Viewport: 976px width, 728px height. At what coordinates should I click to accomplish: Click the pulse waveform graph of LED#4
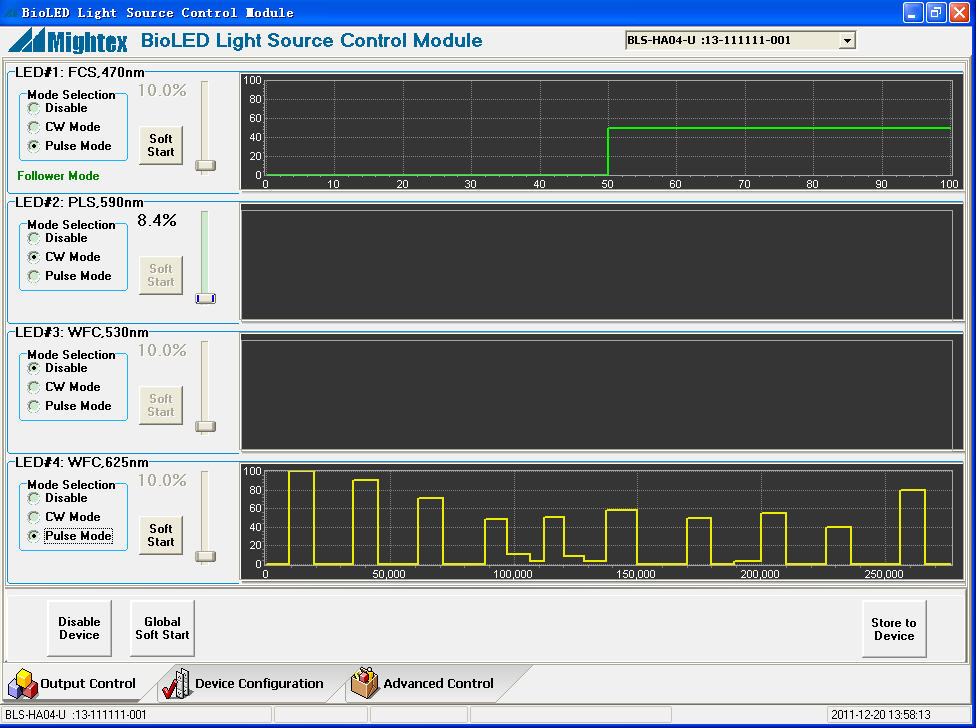600,520
